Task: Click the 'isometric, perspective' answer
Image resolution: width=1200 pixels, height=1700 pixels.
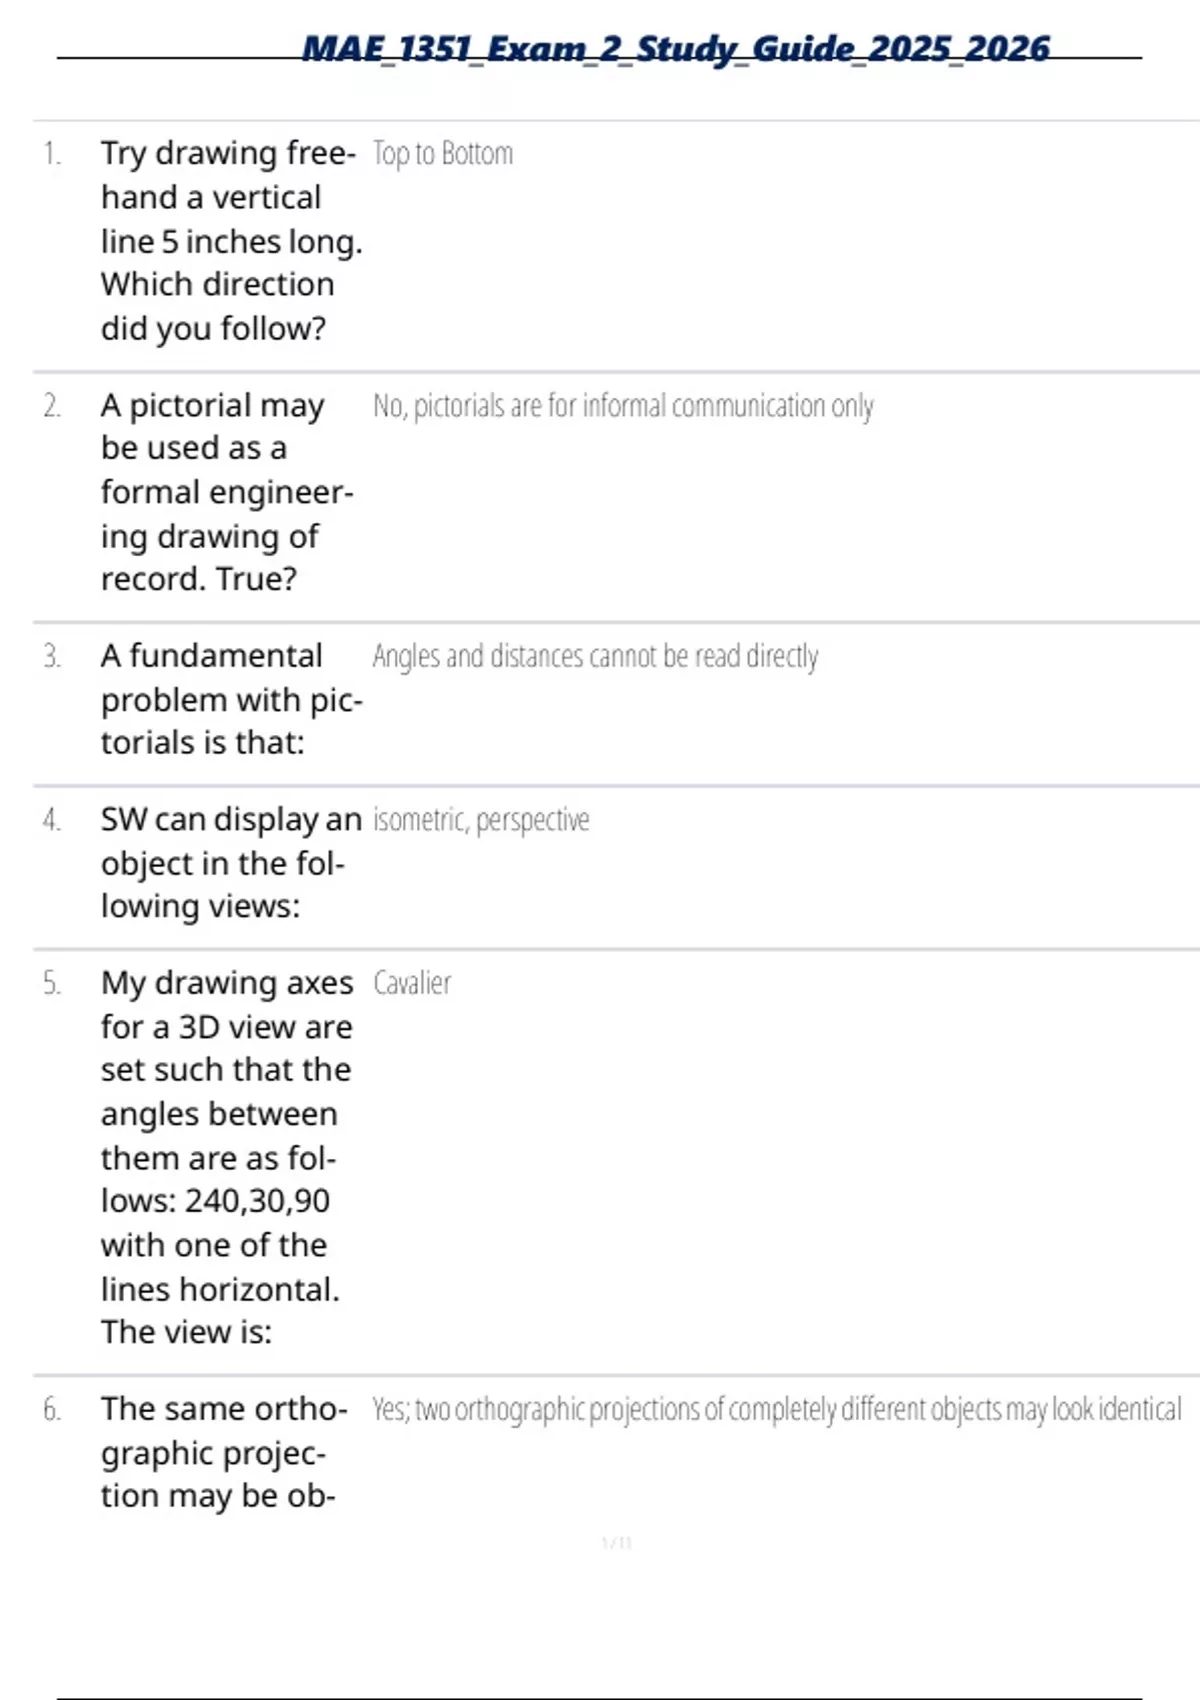Action: 481,820
